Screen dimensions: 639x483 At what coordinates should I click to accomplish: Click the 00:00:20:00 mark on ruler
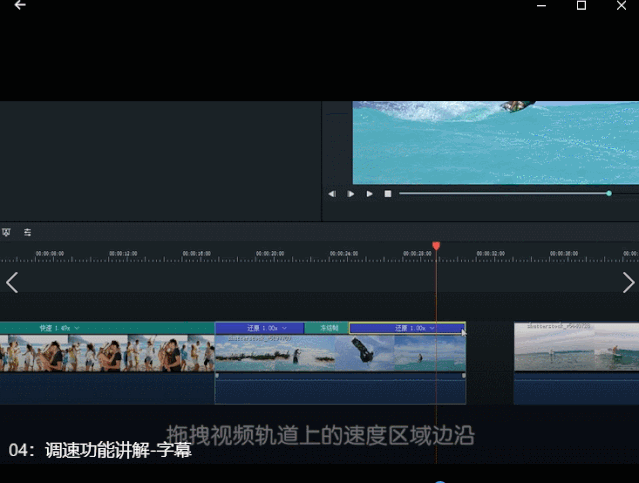(x=270, y=254)
